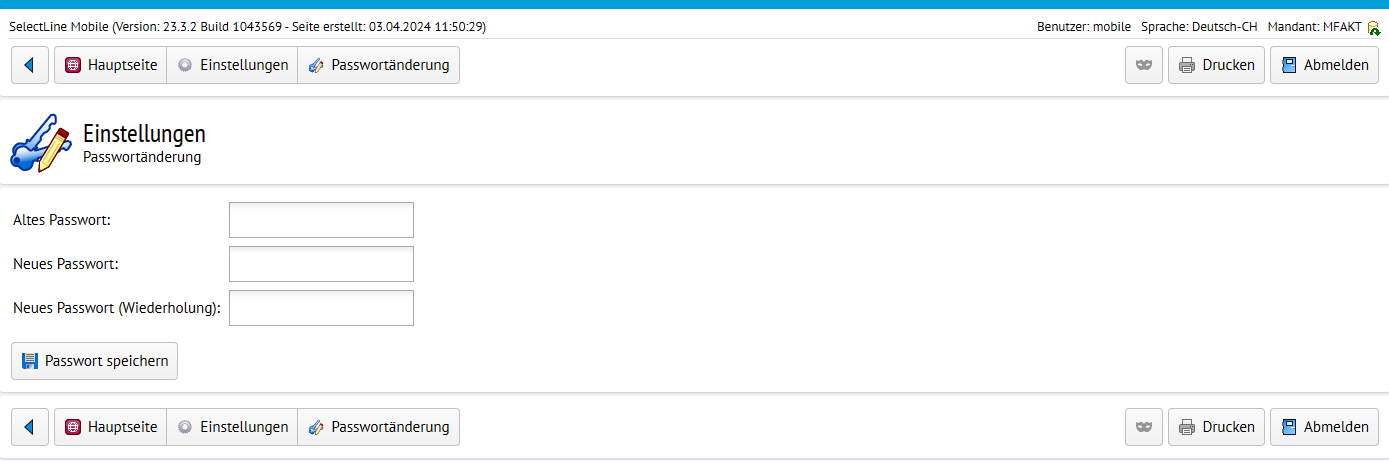Open Hauptseite from the bottom breadcrumb
The height and width of the screenshot is (461, 1389).
click(x=110, y=427)
